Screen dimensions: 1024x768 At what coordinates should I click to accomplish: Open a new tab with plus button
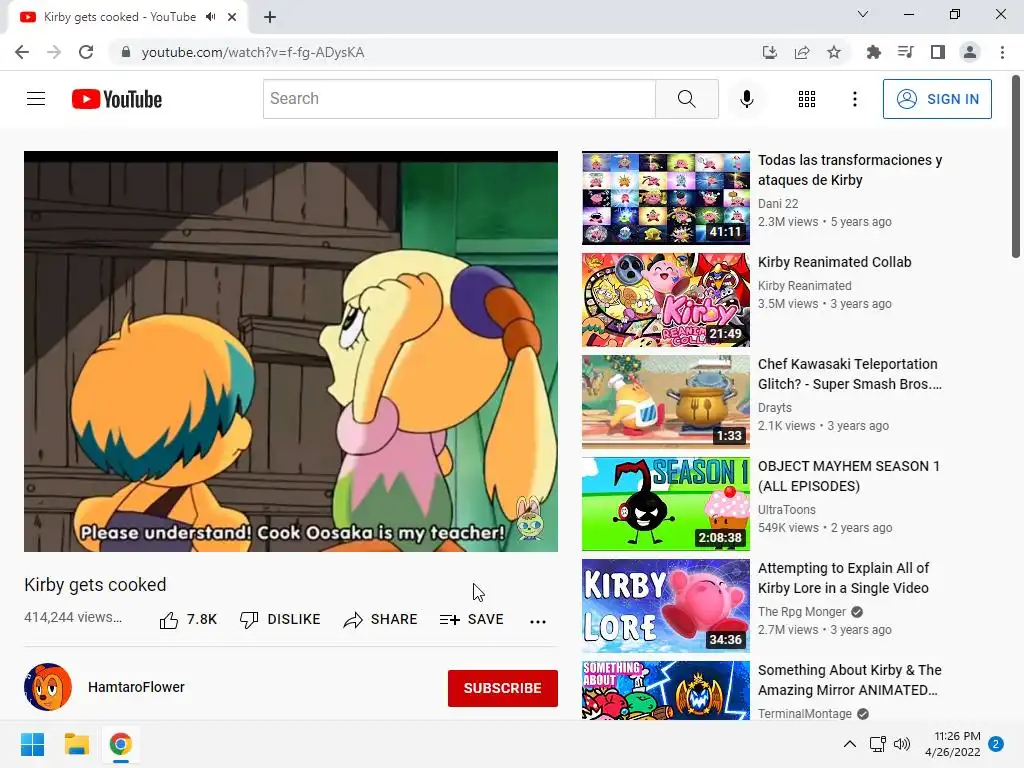click(270, 17)
